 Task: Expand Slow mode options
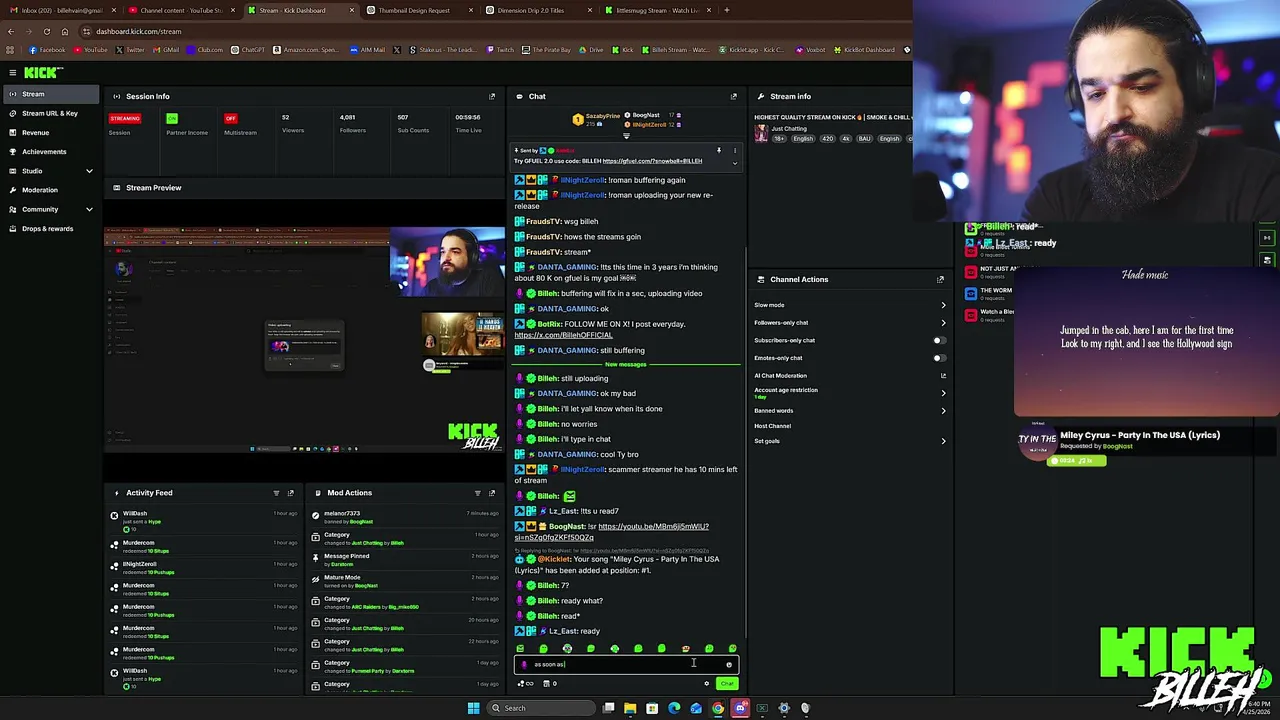pos(943,305)
